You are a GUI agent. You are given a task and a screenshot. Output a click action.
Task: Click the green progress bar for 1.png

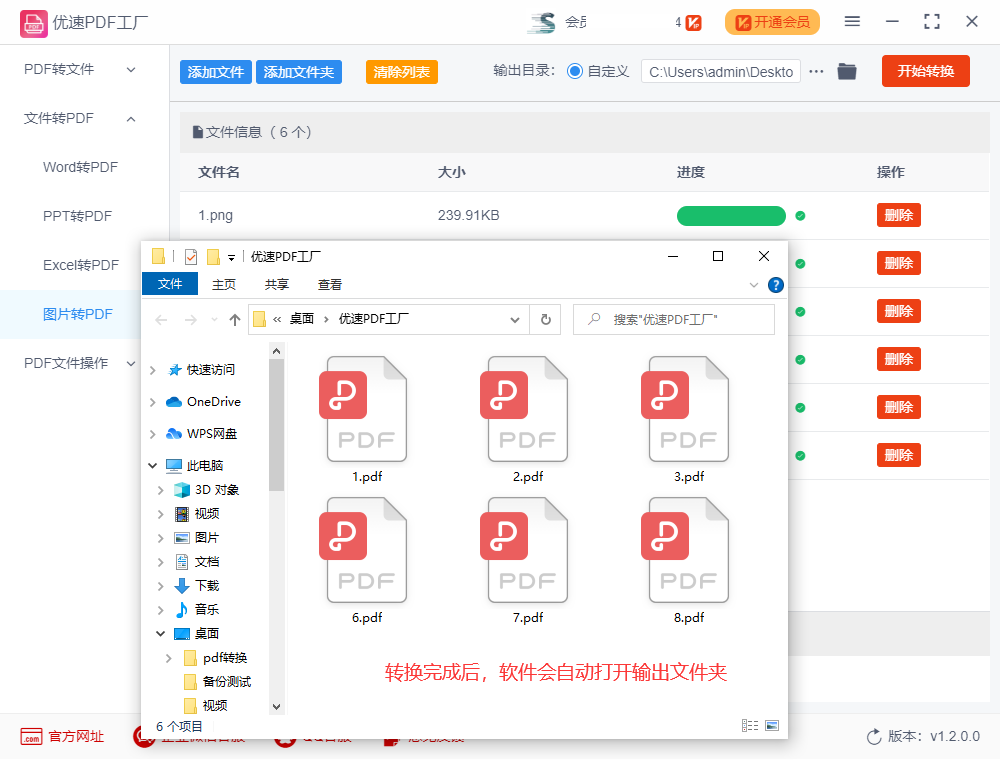[731, 215]
